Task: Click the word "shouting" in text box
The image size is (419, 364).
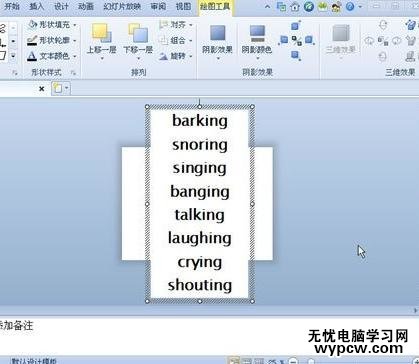Action: pyautogui.click(x=200, y=285)
